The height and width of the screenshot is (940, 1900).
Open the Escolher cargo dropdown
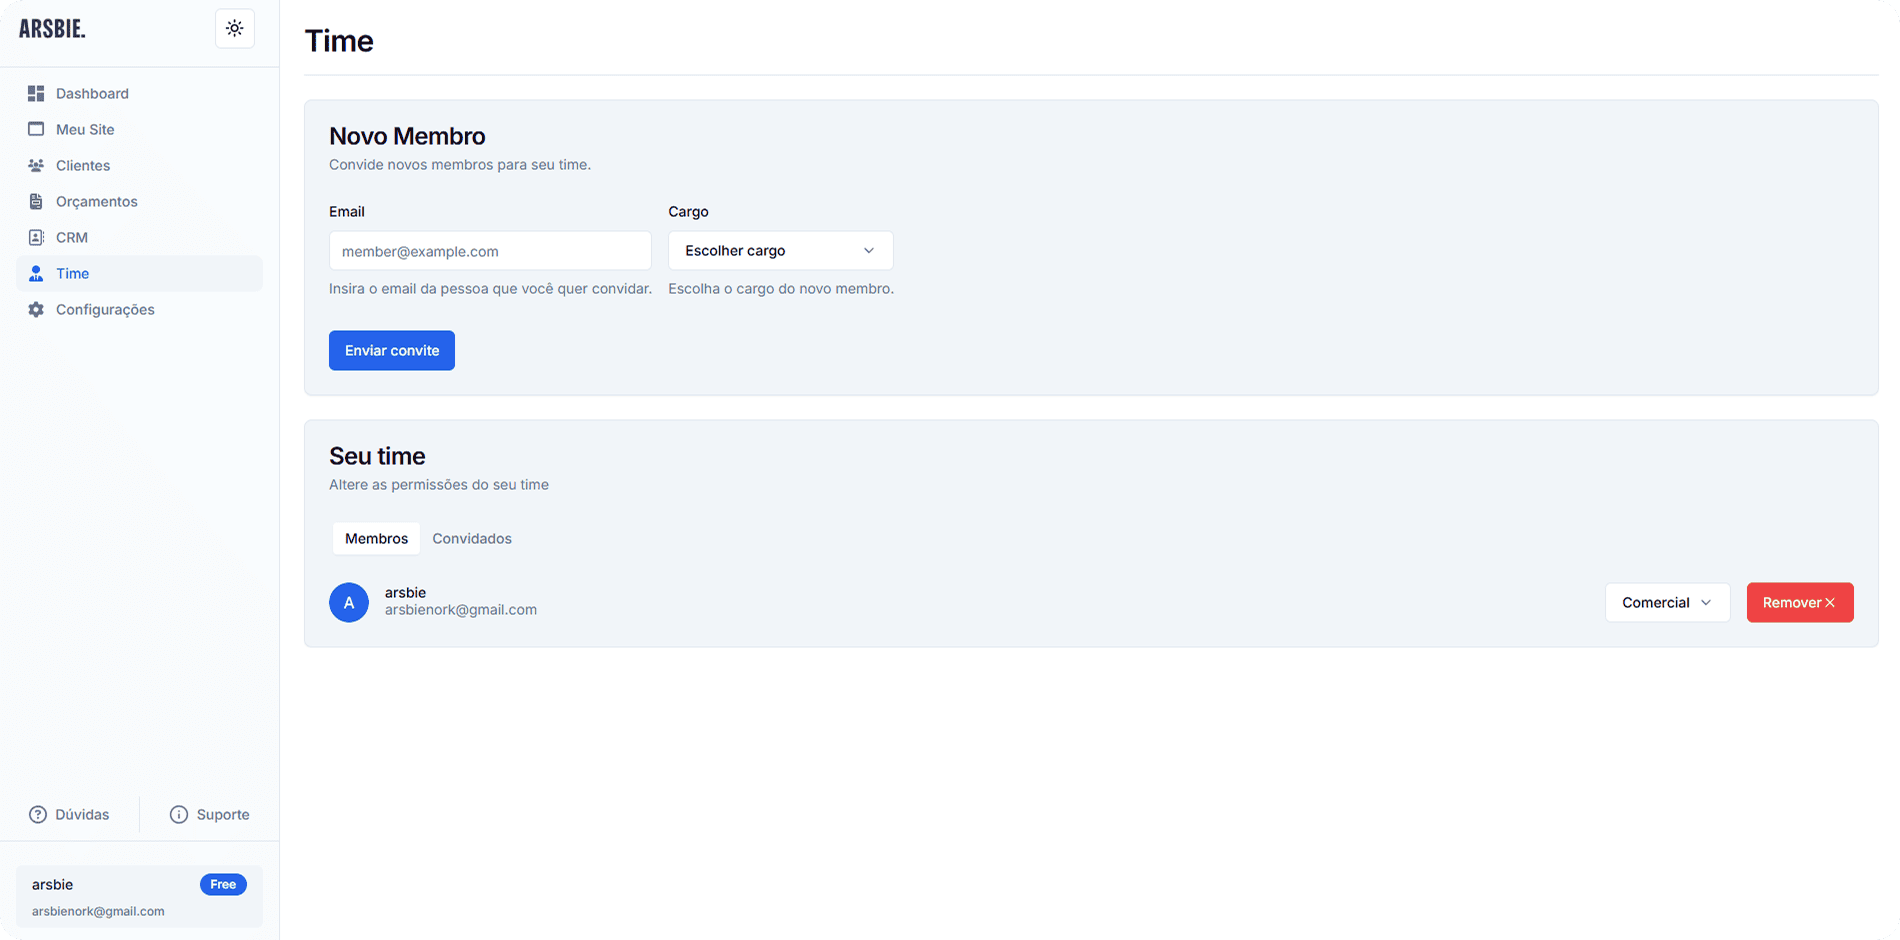click(x=780, y=251)
